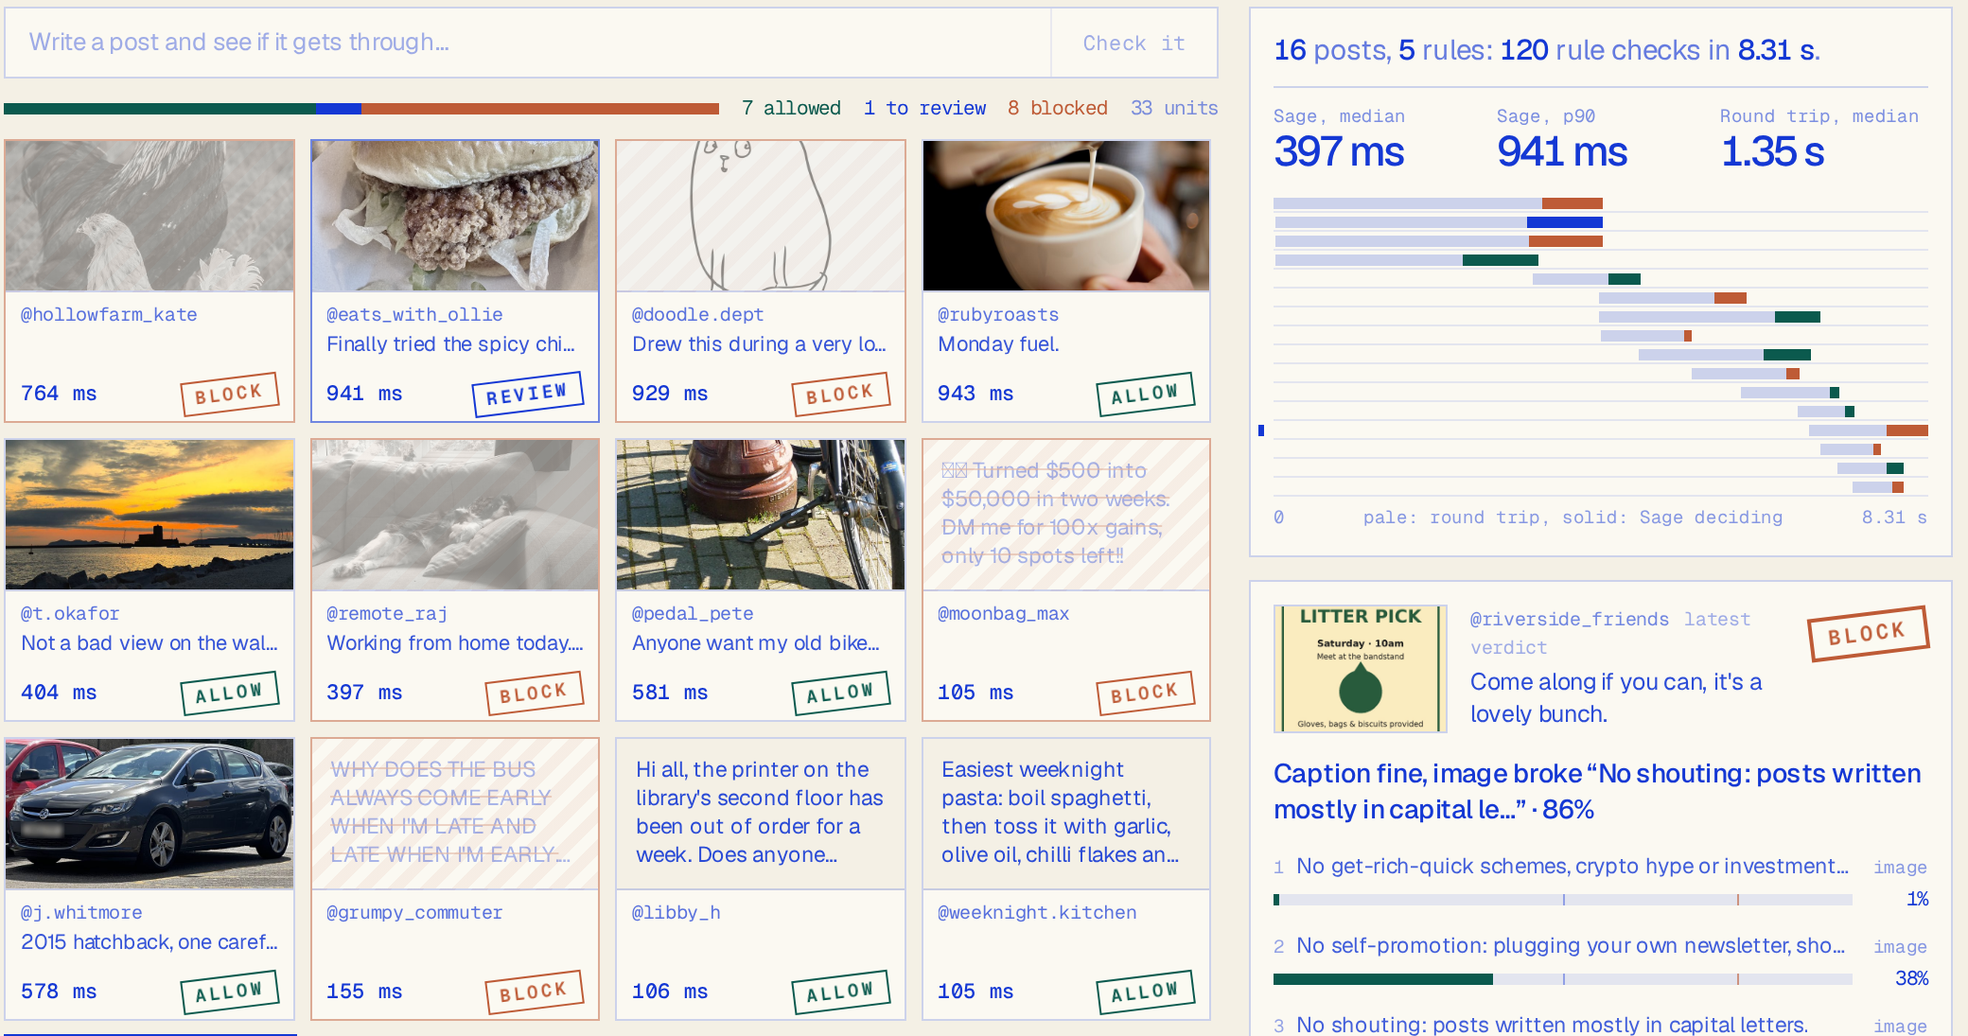Click REVIEW stamp on @eats_with_ollie card
Viewport: 1968px width, 1036px height.
click(527, 394)
